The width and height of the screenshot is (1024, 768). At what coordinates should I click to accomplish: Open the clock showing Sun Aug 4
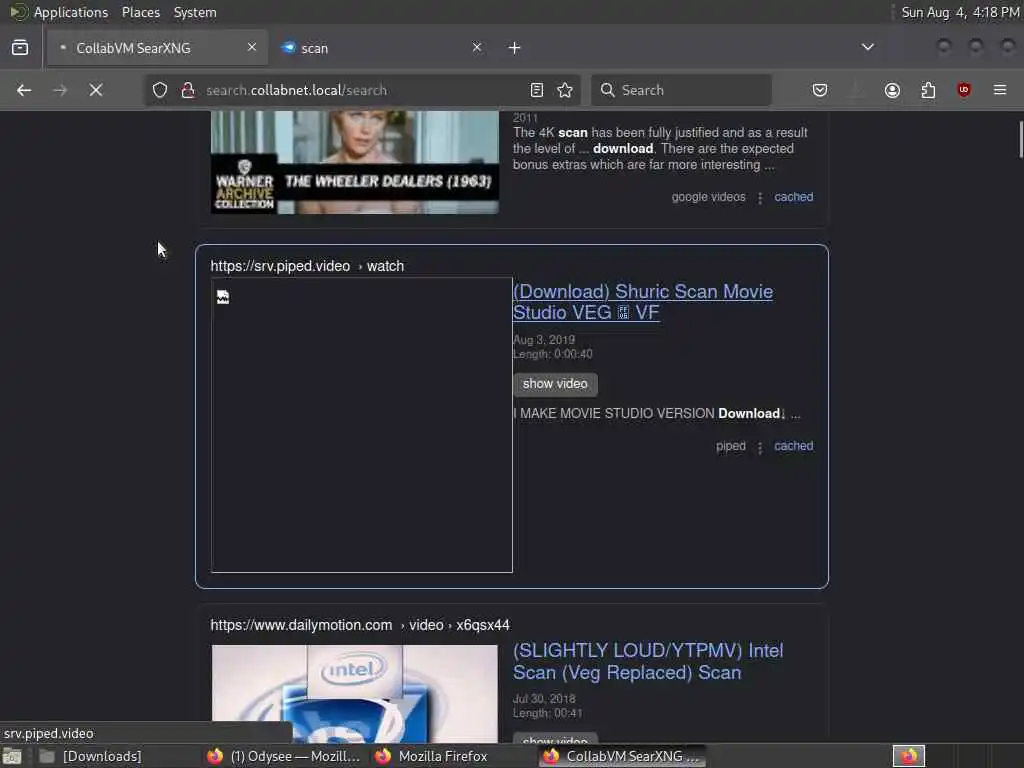960,12
